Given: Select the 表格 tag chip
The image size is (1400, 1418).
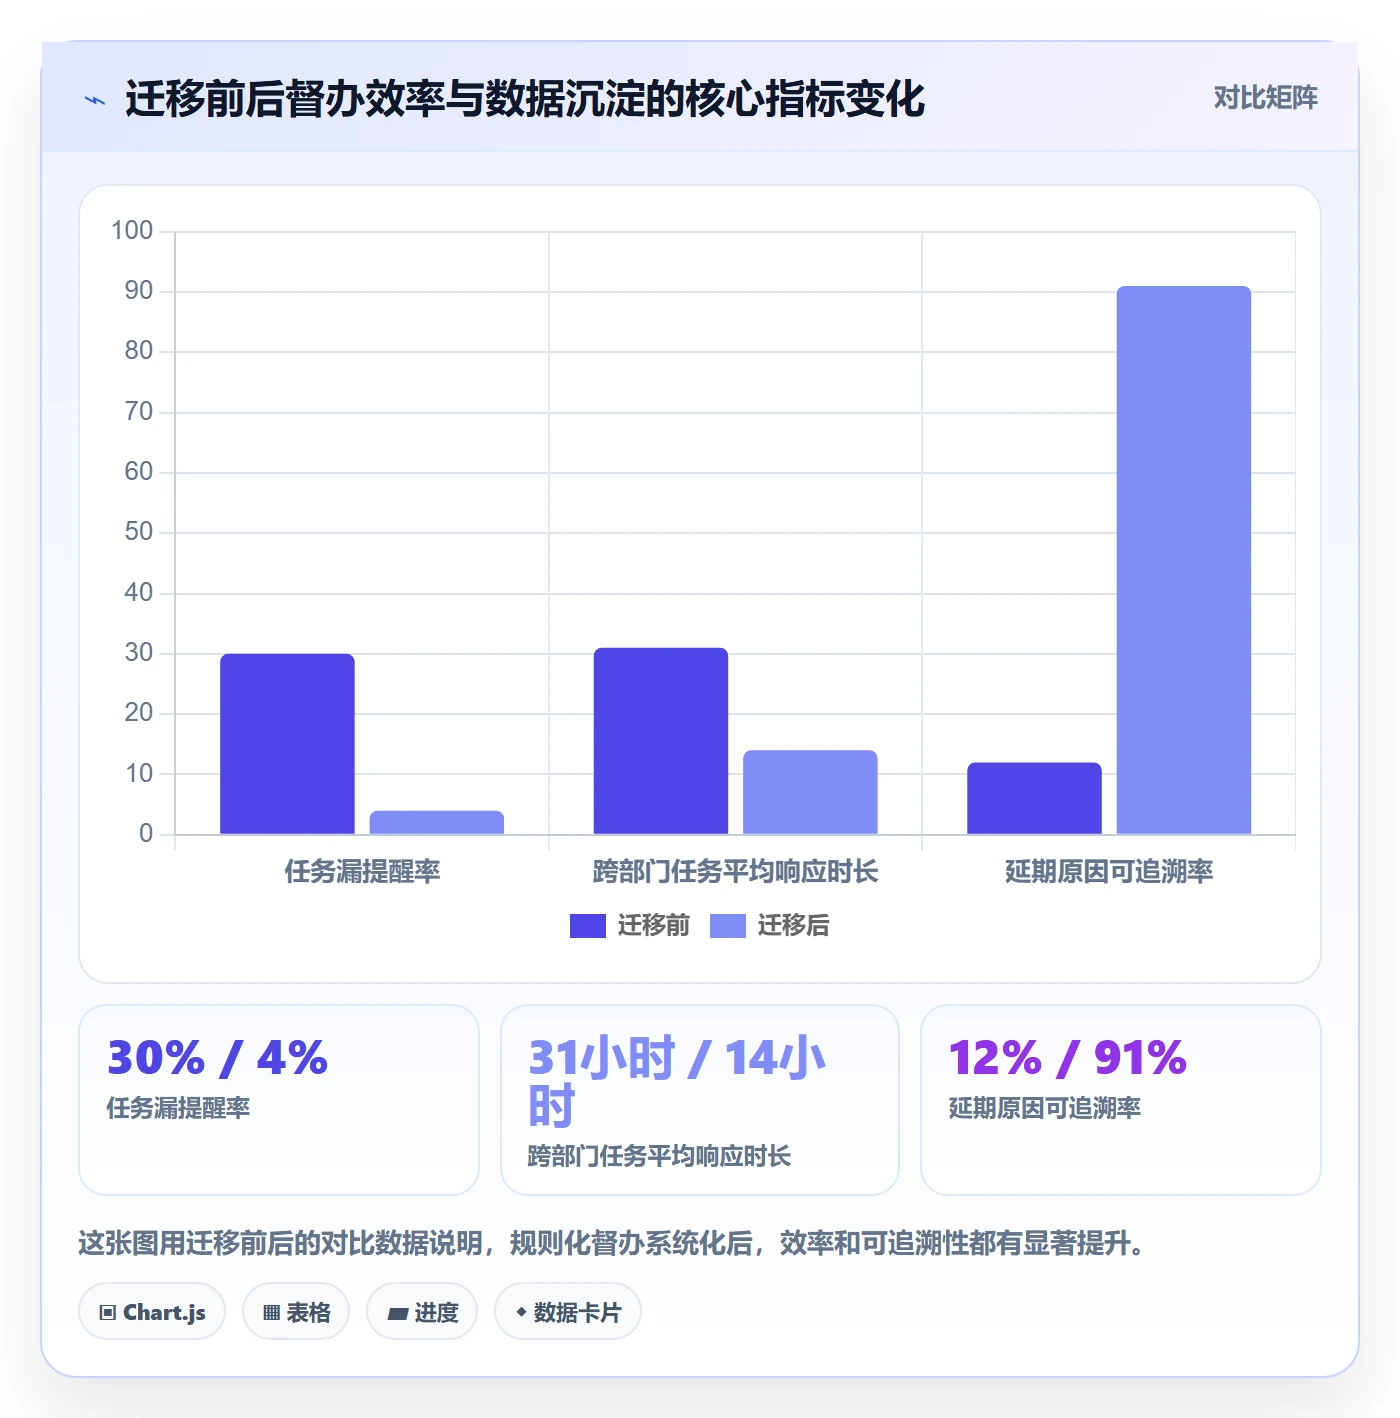Looking at the screenshot, I should click(x=296, y=1311).
